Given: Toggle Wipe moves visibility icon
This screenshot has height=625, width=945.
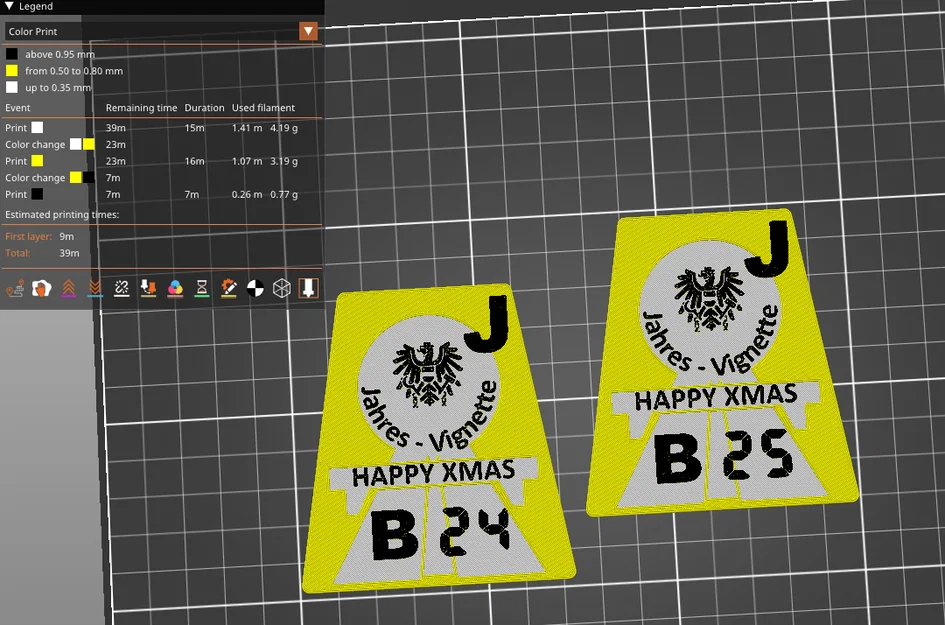Looking at the screenshot, I should (42, 289).
